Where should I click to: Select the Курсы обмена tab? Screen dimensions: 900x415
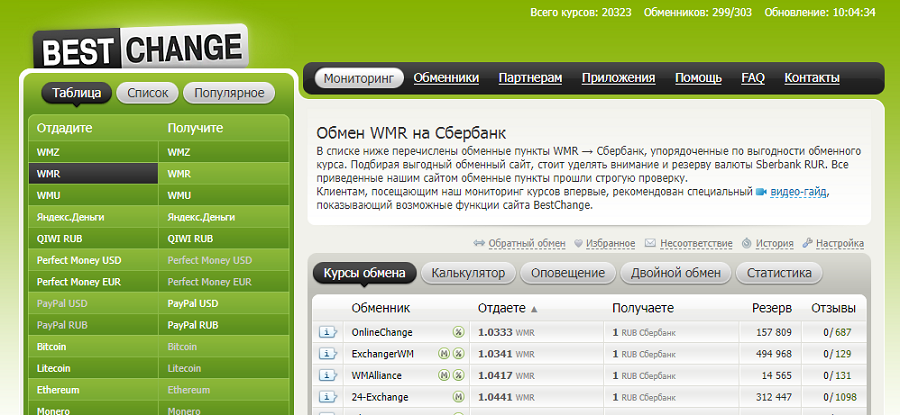pyautogui.click(x=364, y=273)
